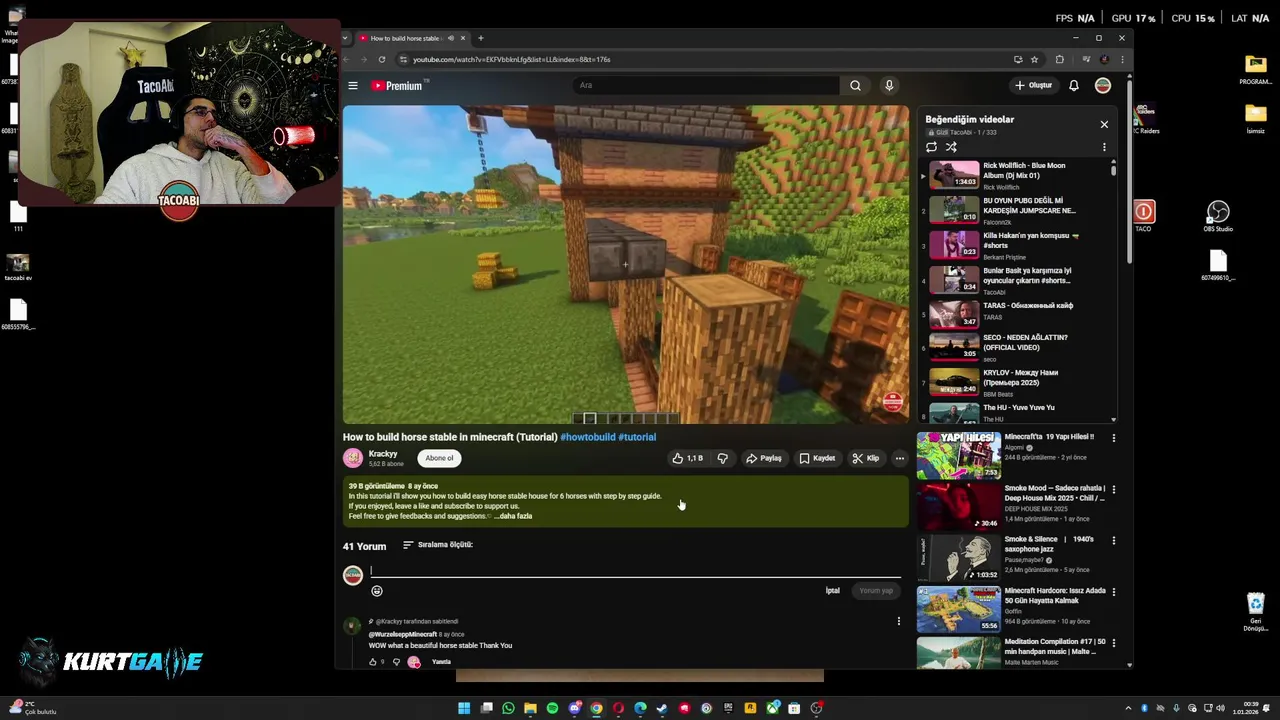Open Steam from taskbar
Screen dimensions: 1280x720
(x=662, y=708)
